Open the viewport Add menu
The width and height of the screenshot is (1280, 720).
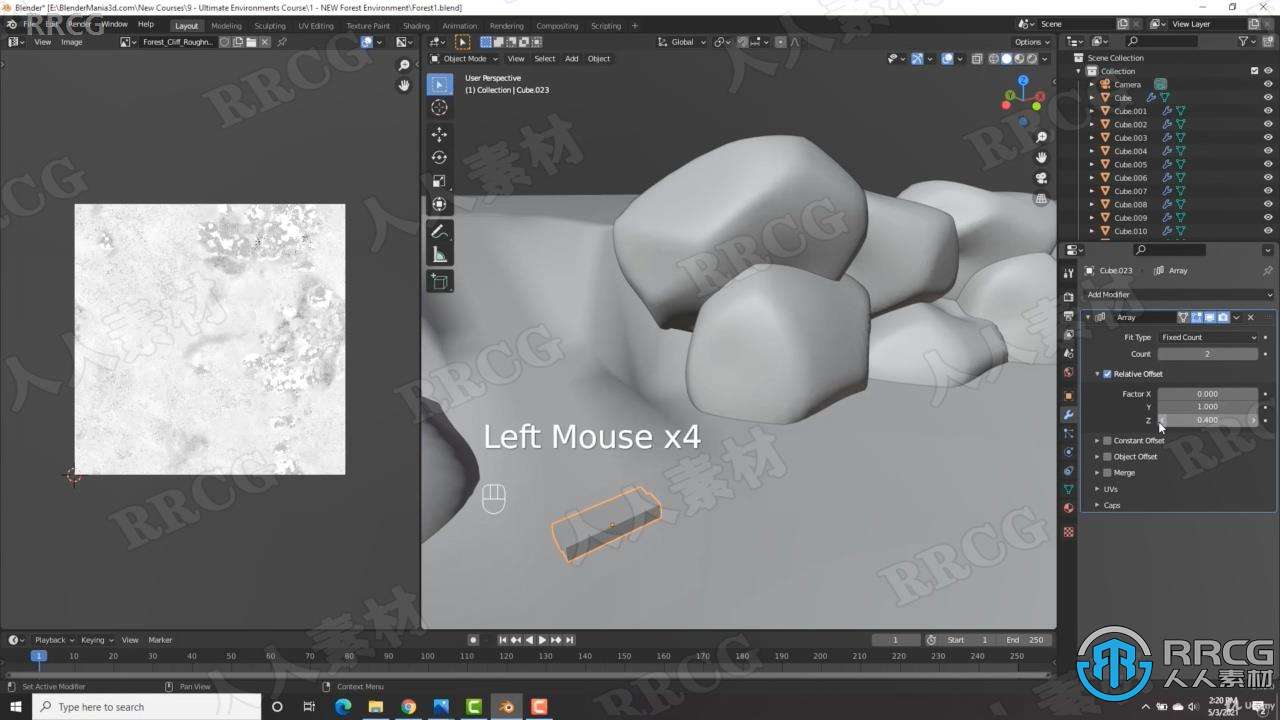(571, 58)
